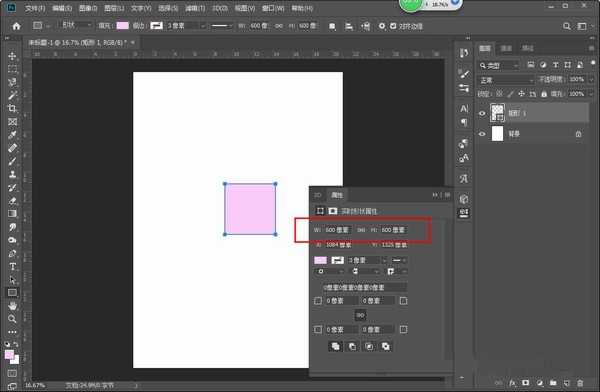Toggle Lock position in Layers panel

pyautogui.click(x=521, y=93)
